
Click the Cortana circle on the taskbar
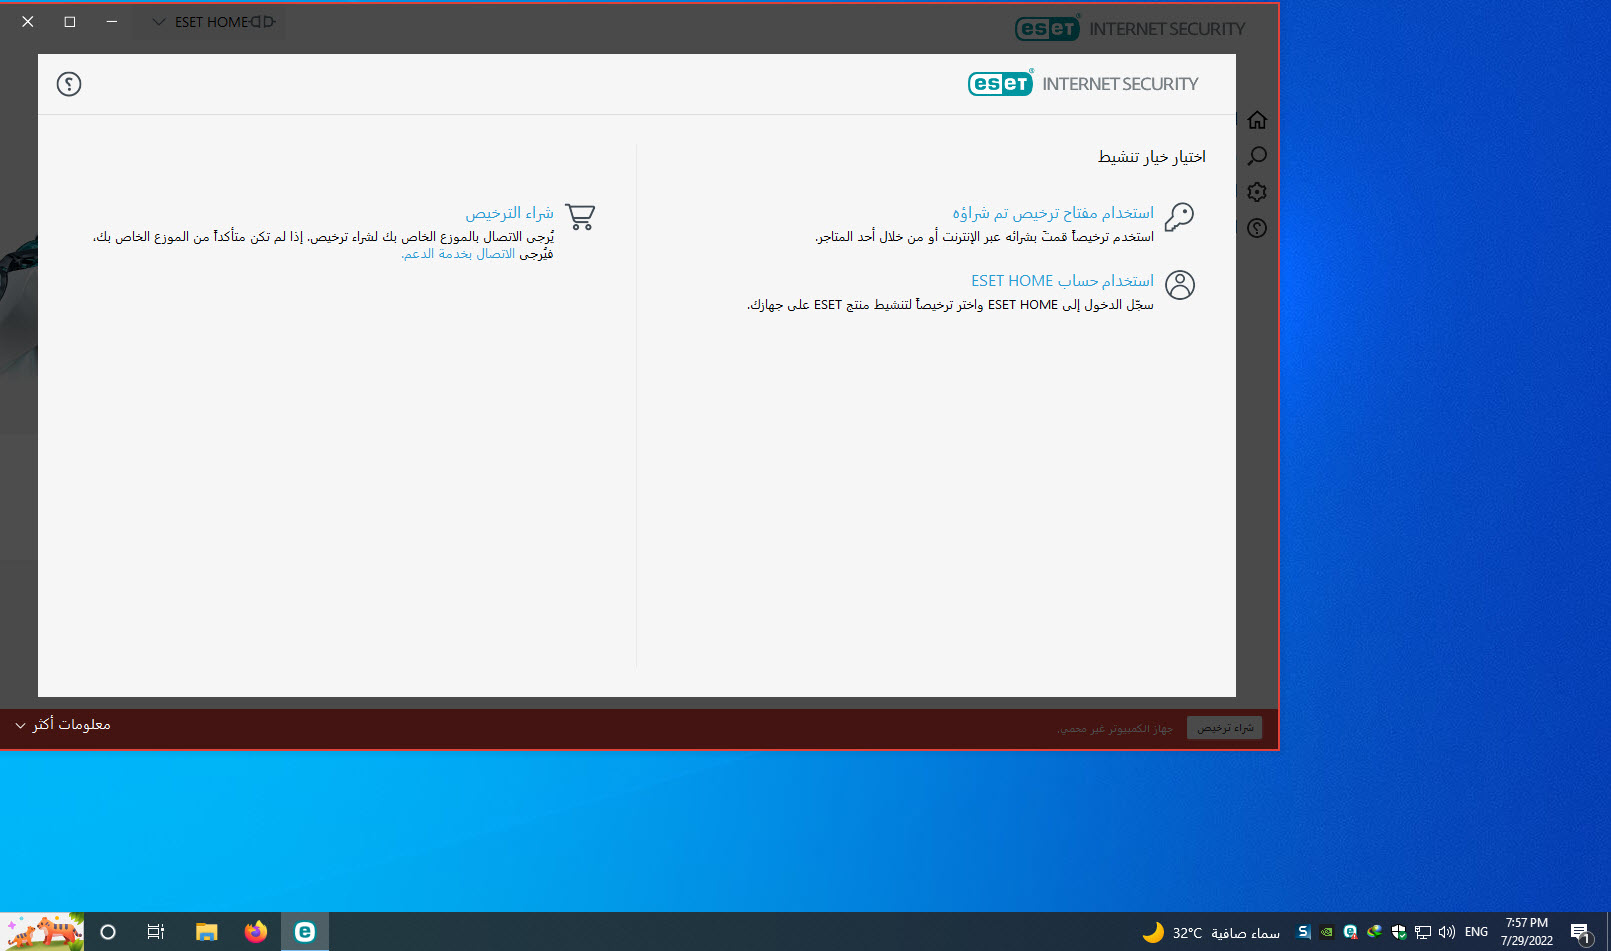pos(108,932)
